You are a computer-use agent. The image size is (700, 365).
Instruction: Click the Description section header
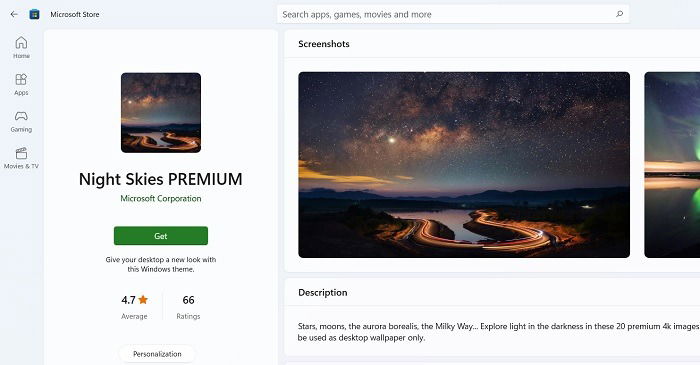coord(322,292)
